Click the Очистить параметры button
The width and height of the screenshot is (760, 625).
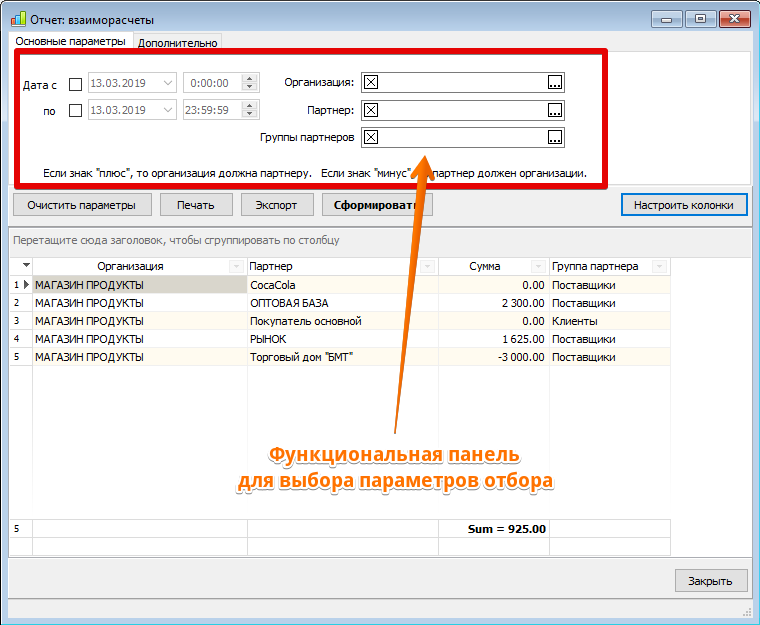pos(82,205)
